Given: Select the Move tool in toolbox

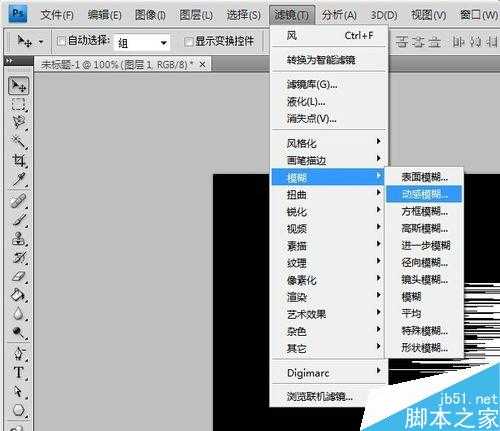Looking at the screenshot, I should coord(18,86).
